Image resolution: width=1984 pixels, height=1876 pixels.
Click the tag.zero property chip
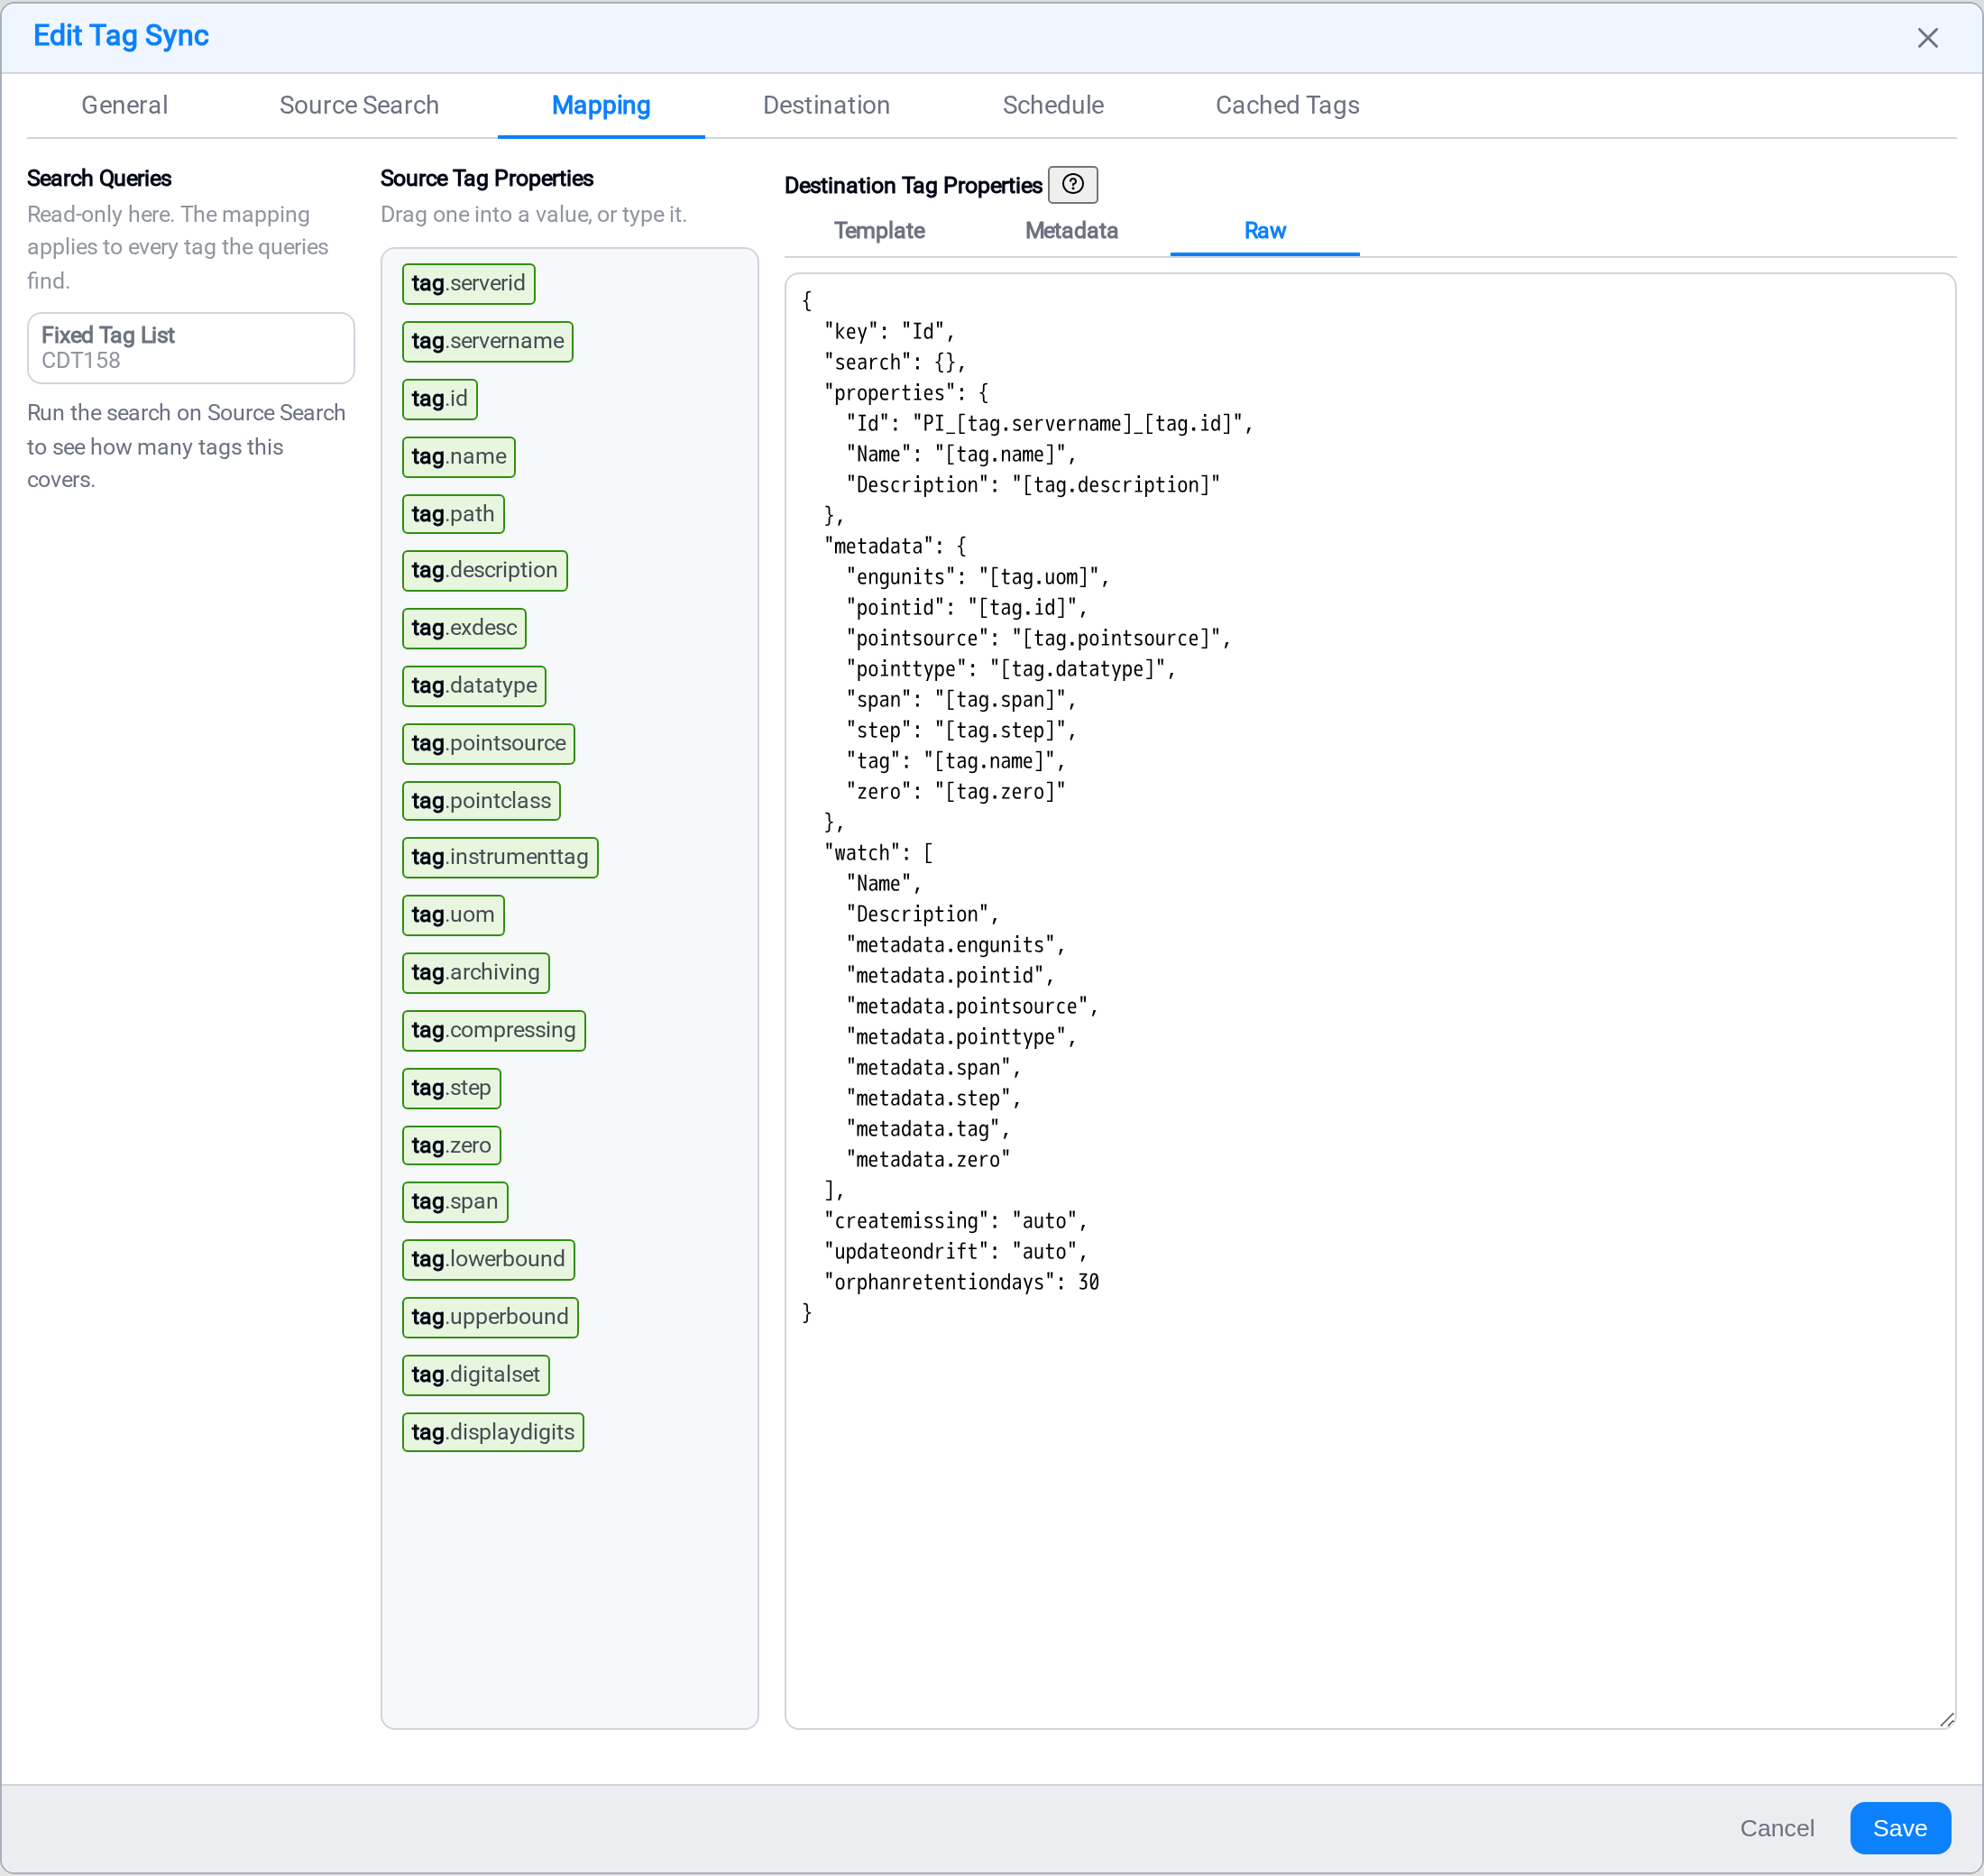(x=450, y=1145)
